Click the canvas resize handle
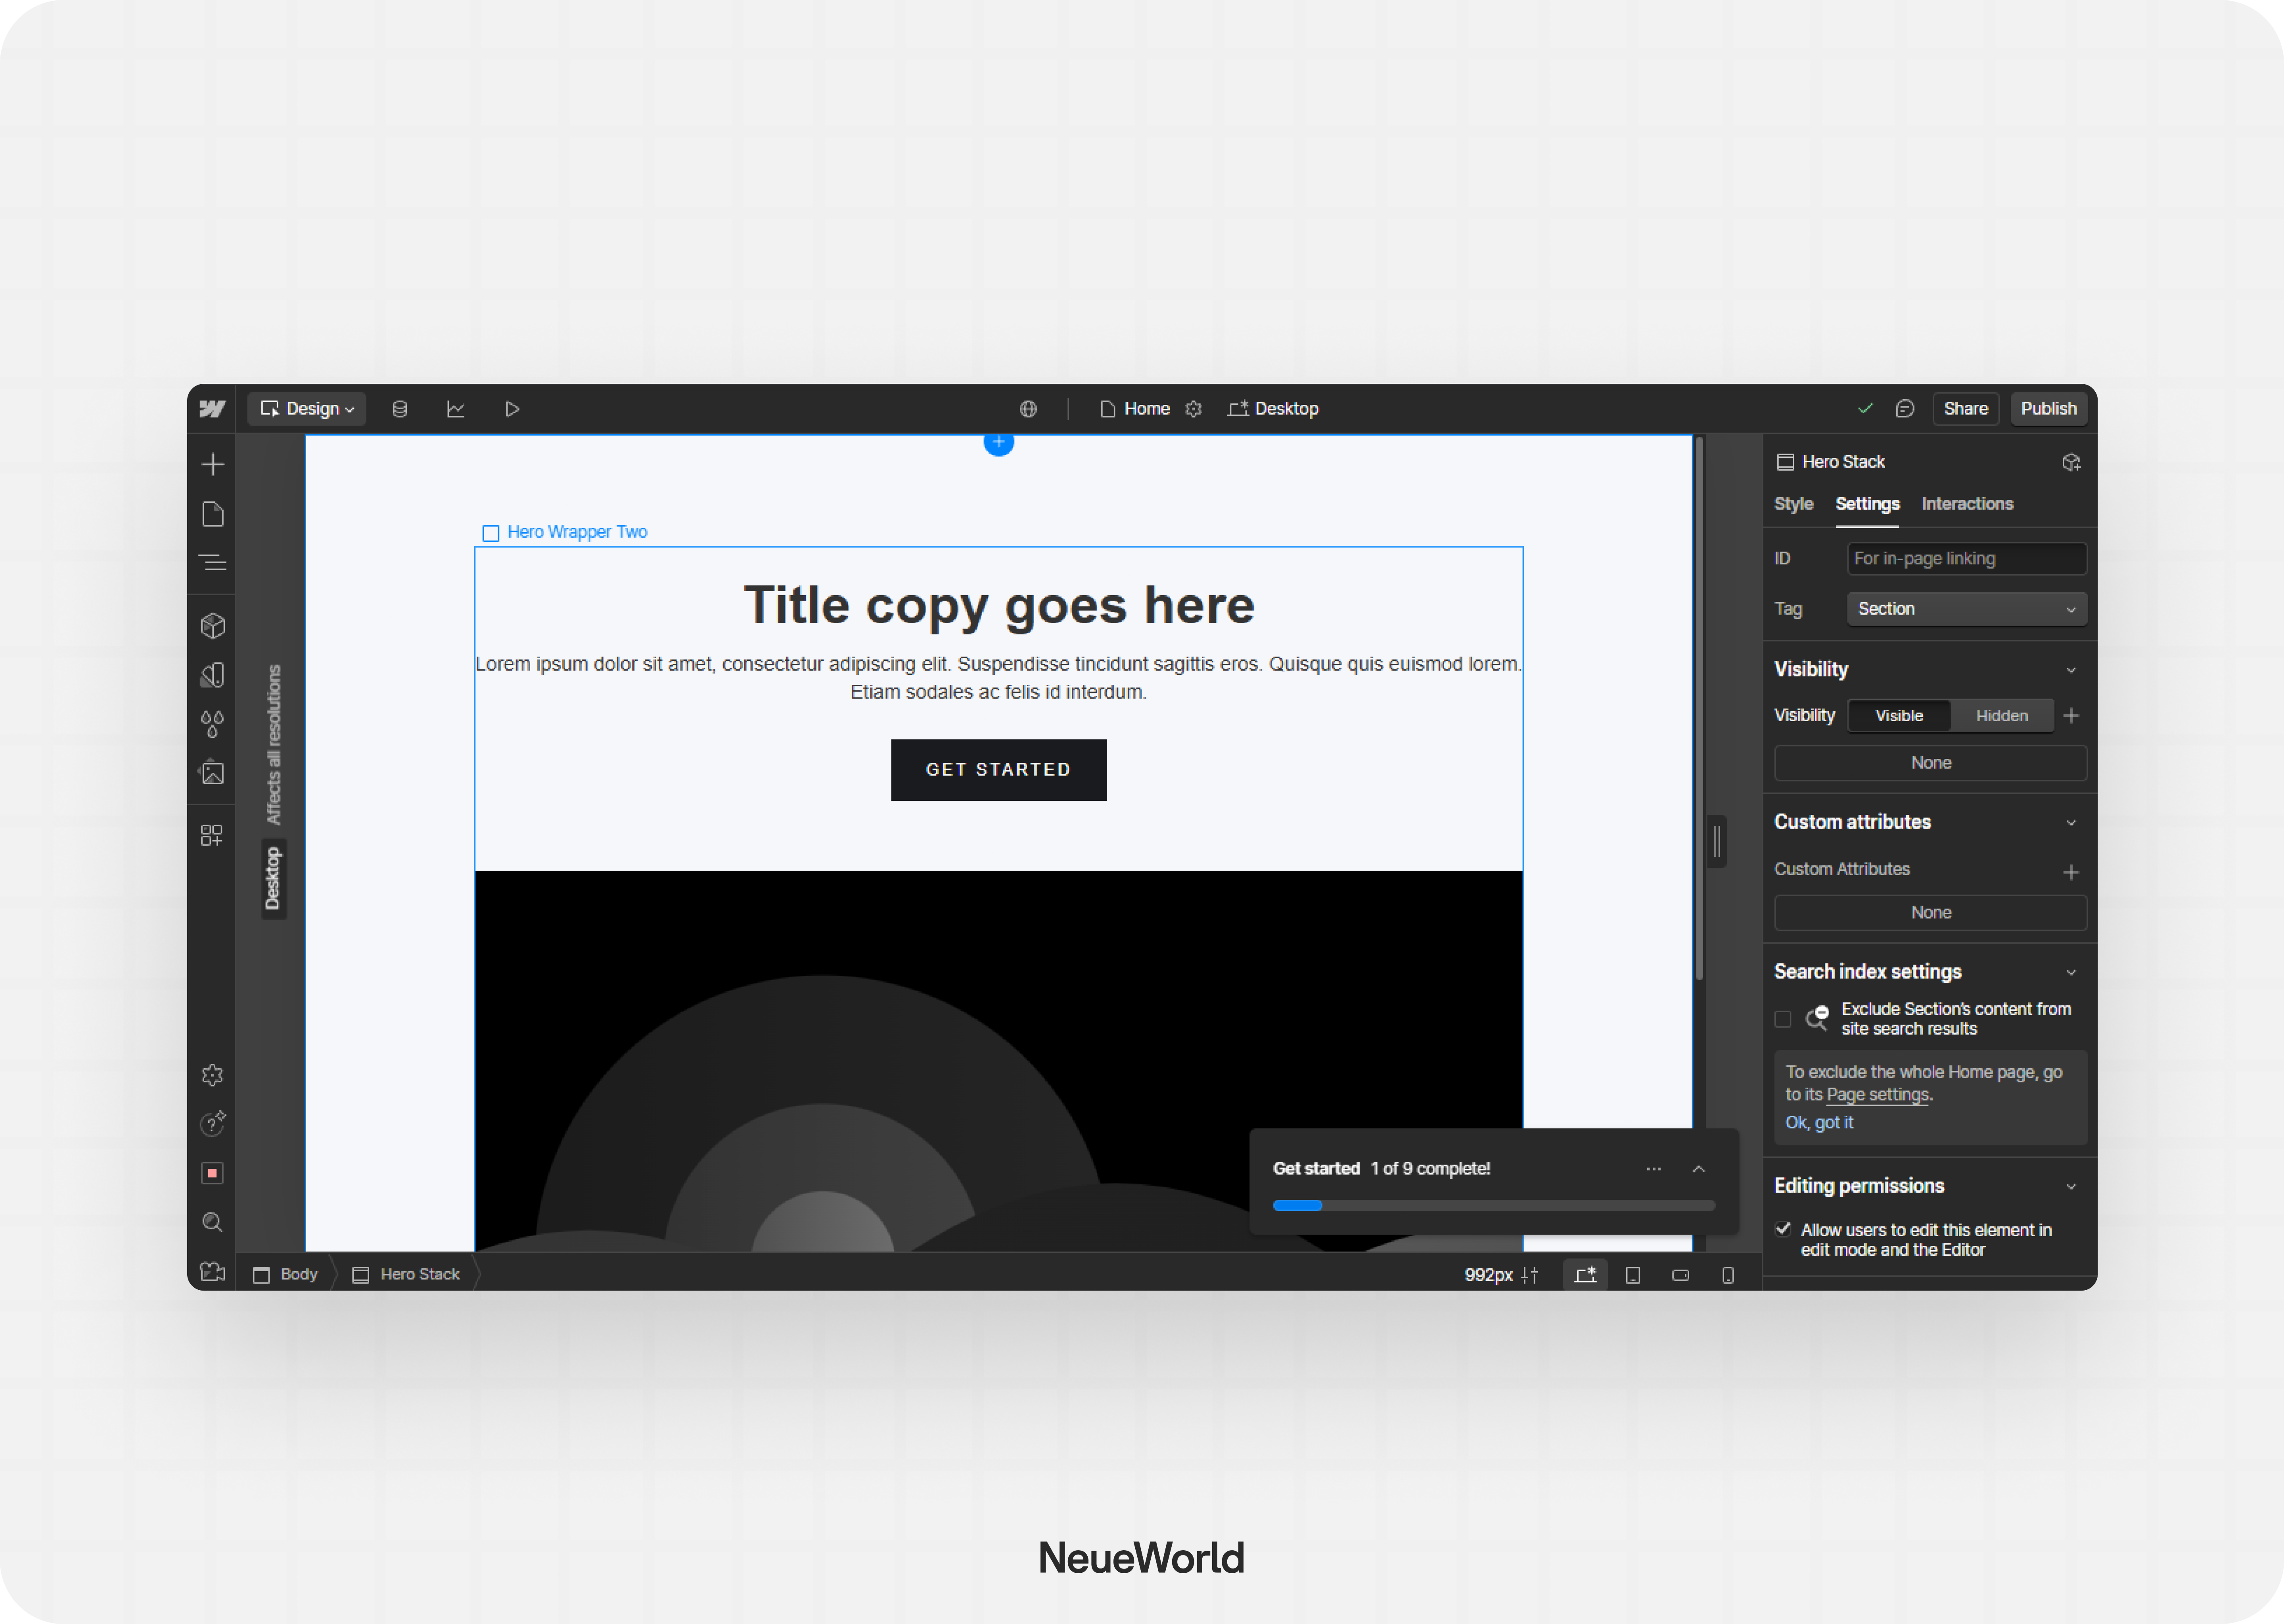Screen dimensions: 2284x1624 click(x=1717, y=841)
